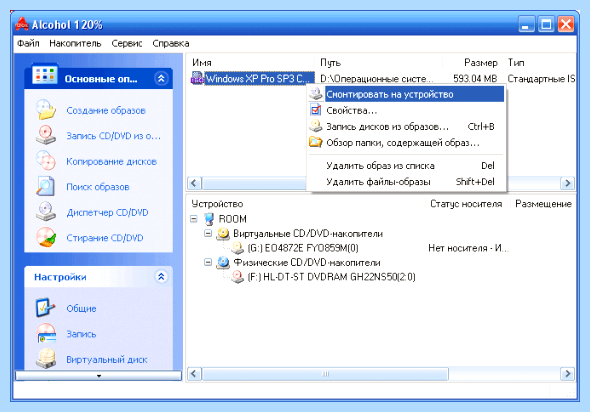This screenshot has width=590, height=412.
Task: Select the (F:) HL-DT-ST DVDRAM GH22NS50 drive
Action: pyautogui.click(x=331, y=277)
